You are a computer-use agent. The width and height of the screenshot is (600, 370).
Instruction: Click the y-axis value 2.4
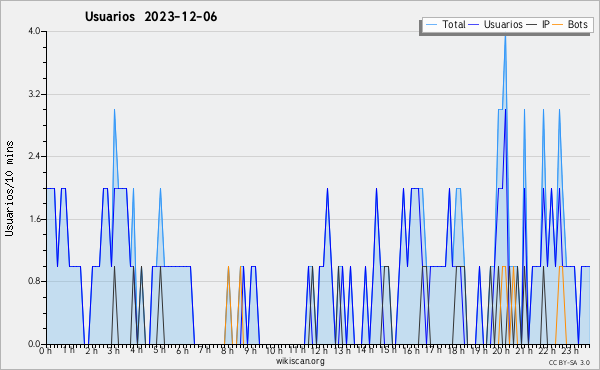[34, 156]
